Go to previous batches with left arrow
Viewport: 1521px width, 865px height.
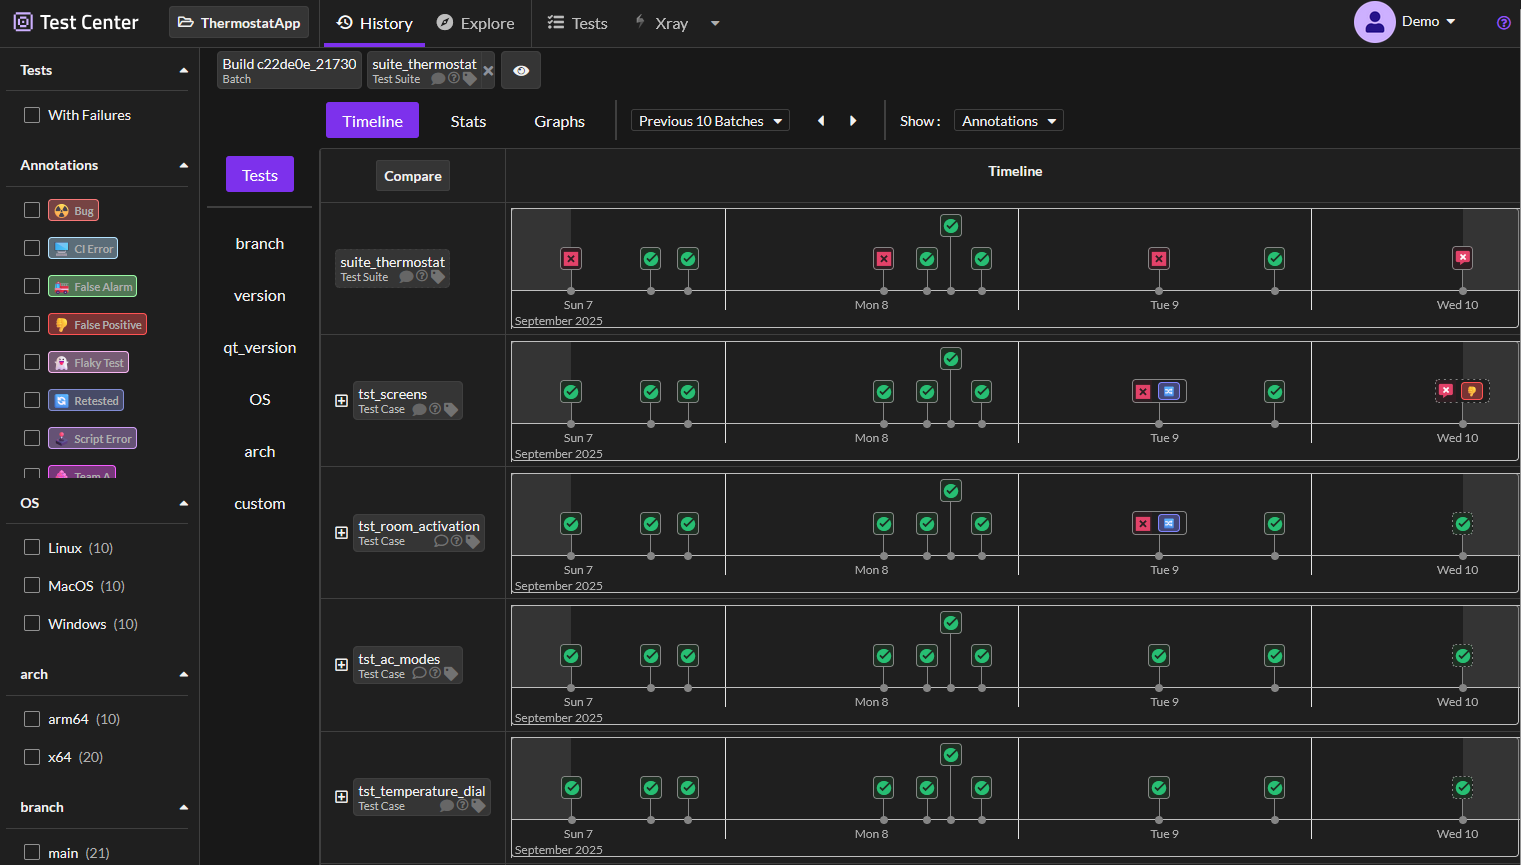point(821,121)
